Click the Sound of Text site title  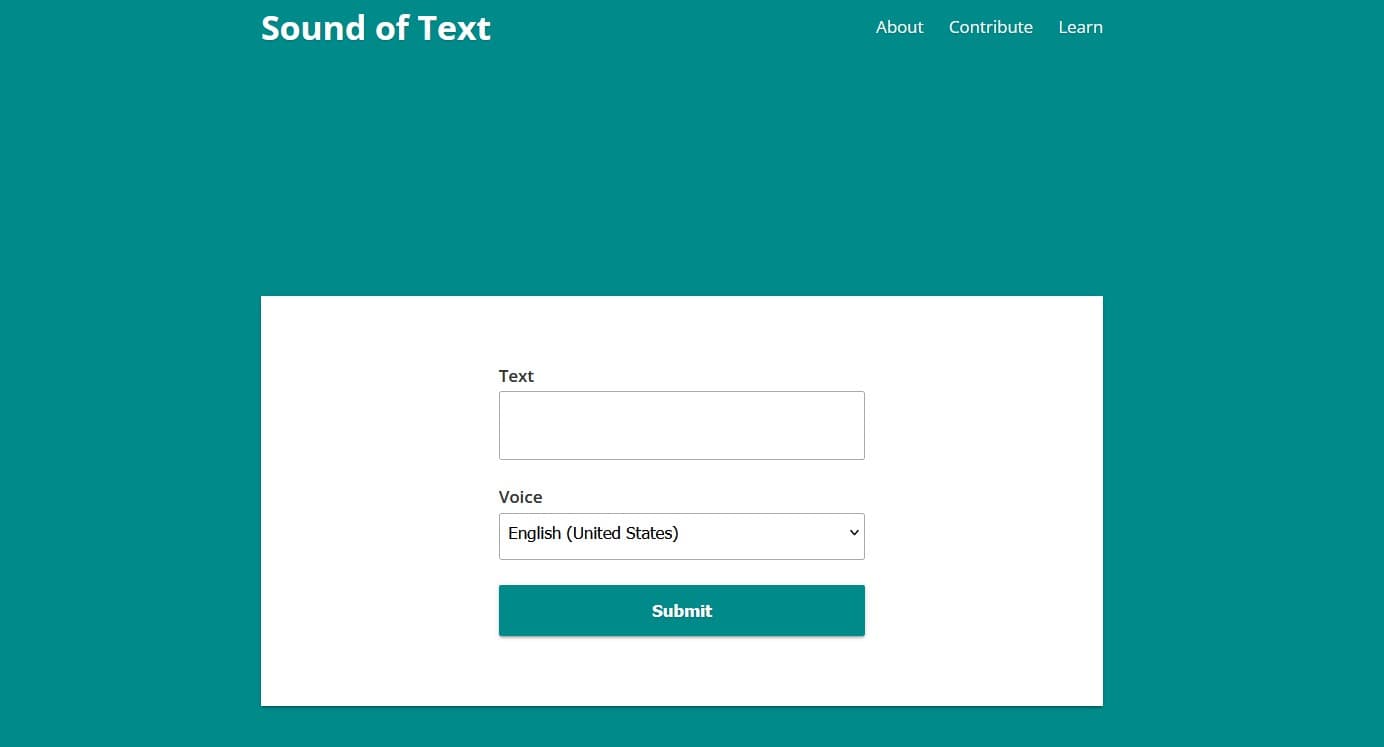(375, 28)
